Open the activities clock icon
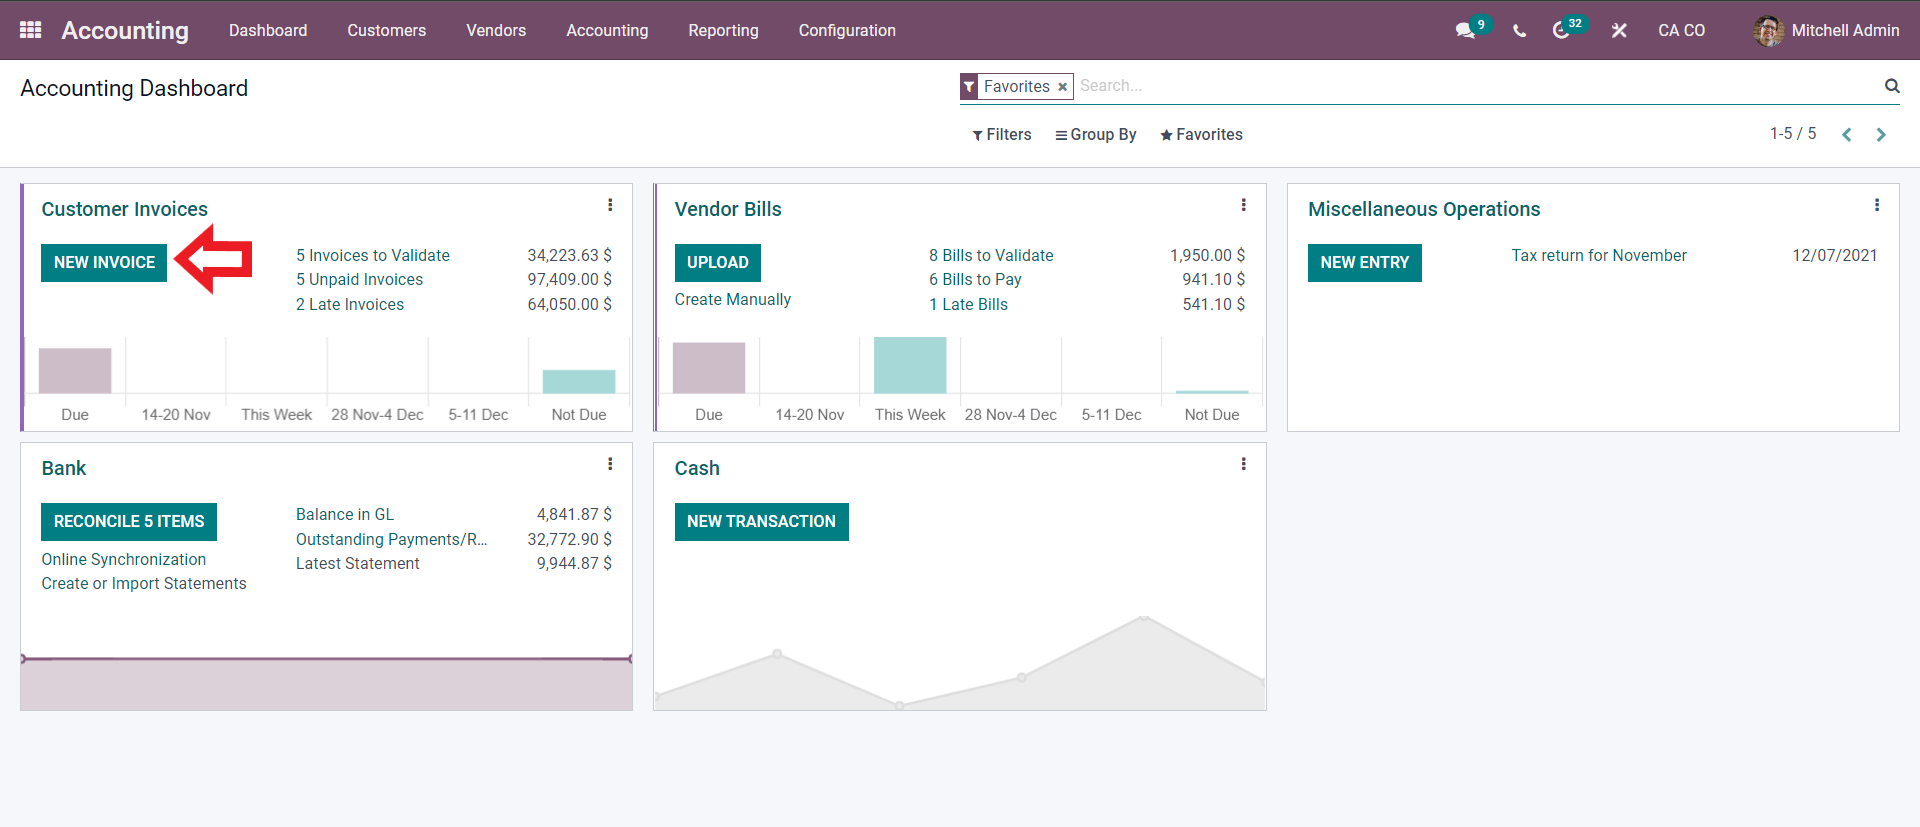The height and width of the screenshot is (827, 1920). 1561,31
